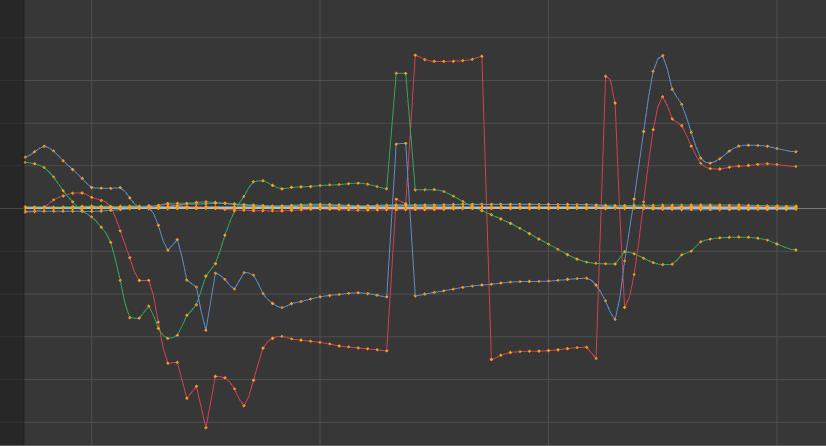Select the blue curve's small peak near left edge

tap(43, 146)
